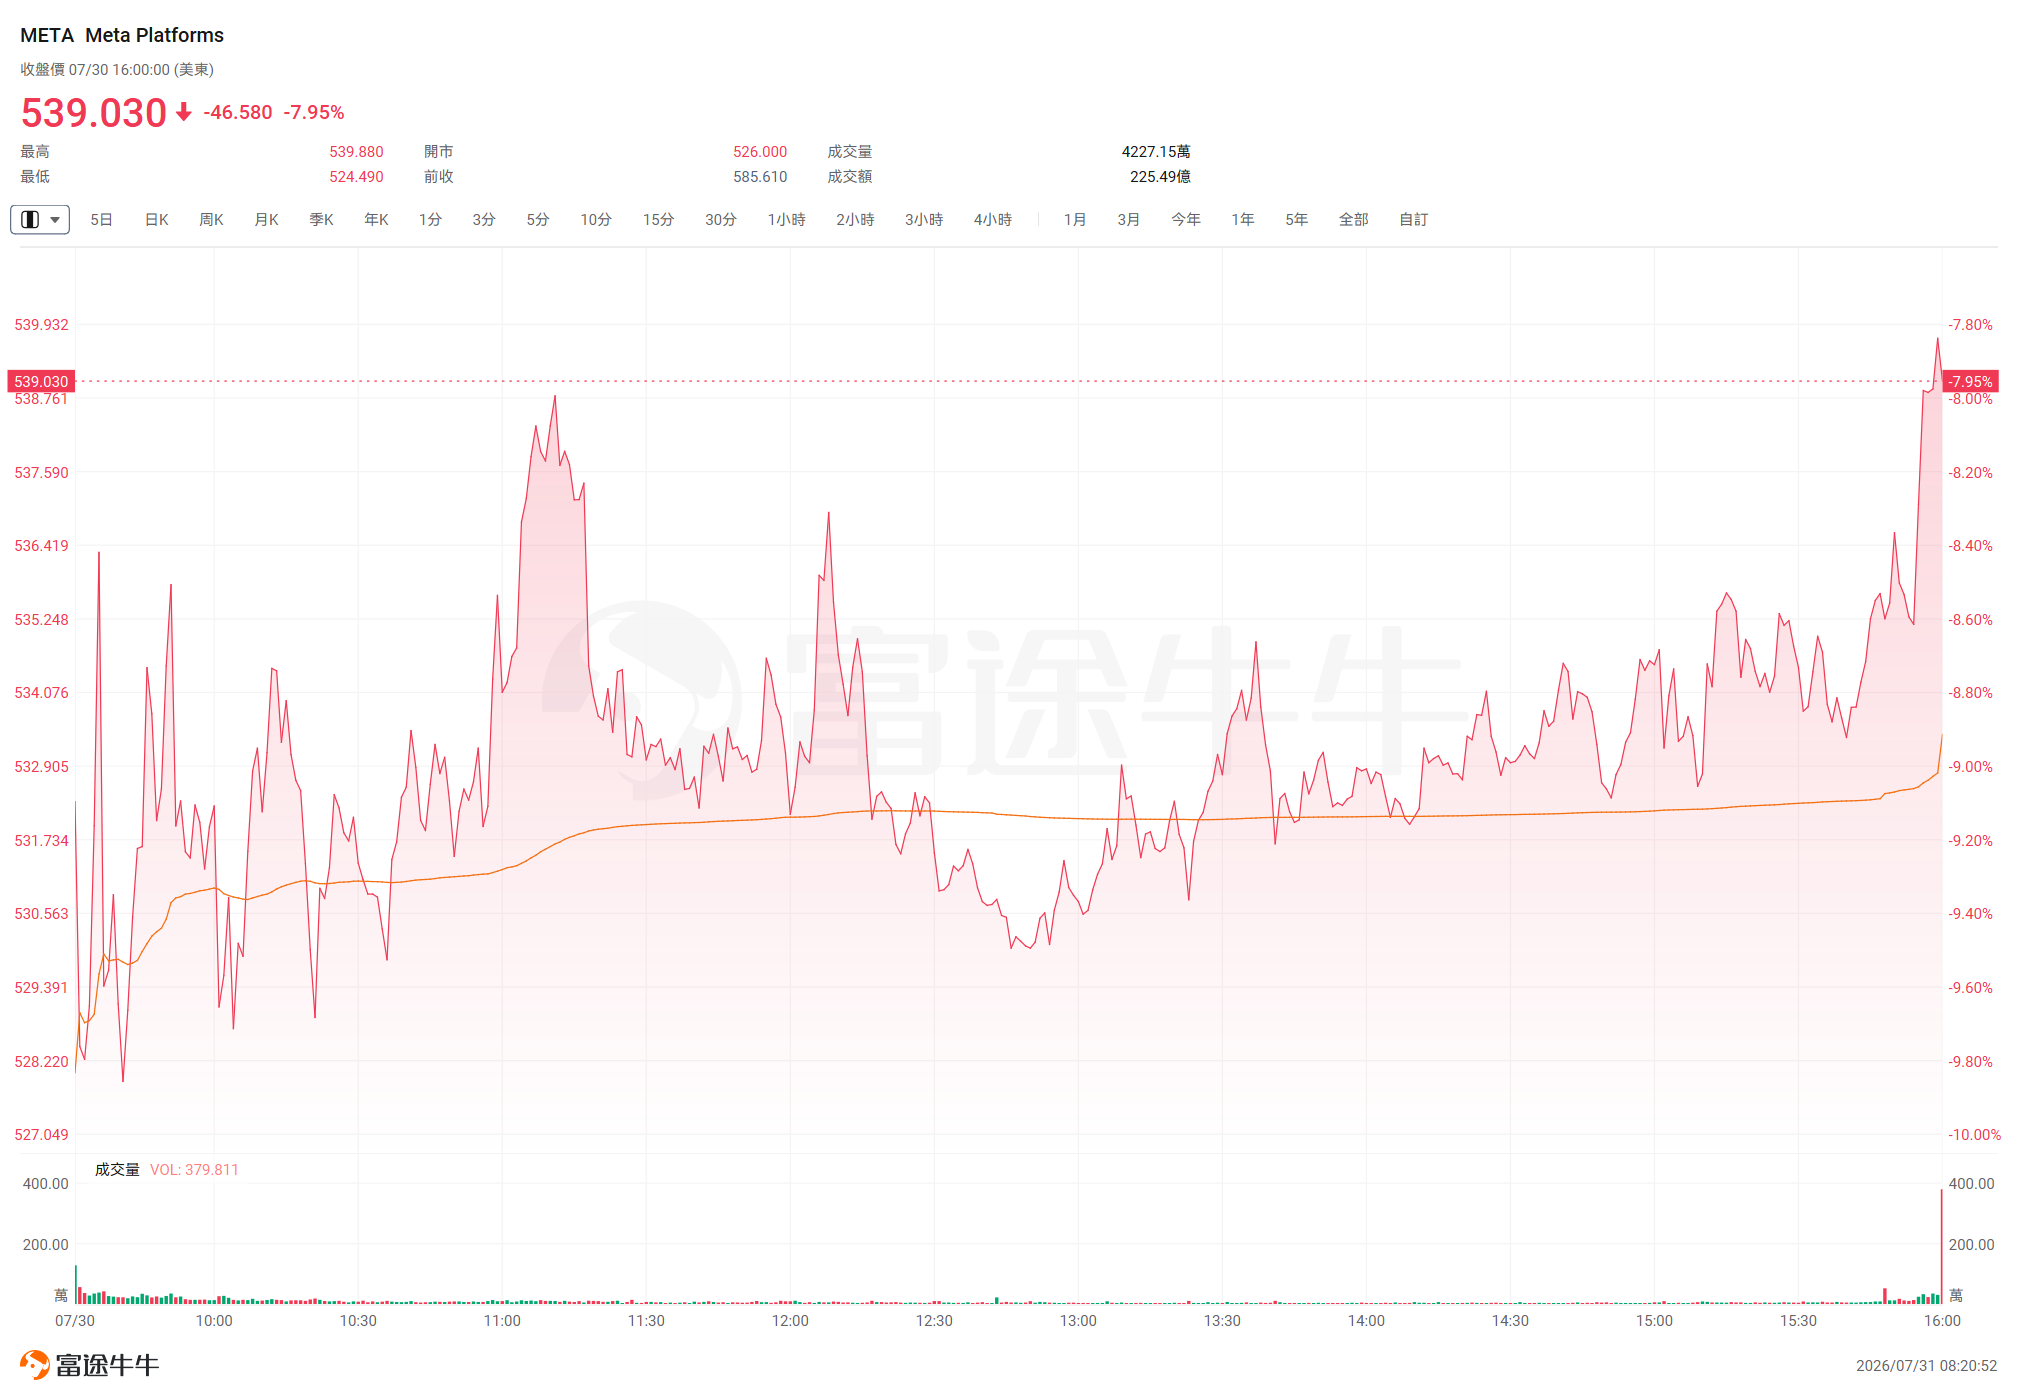
Task: Click the closing timestamp 07/30 16:00:00
Action: click(x=119, y=70)
